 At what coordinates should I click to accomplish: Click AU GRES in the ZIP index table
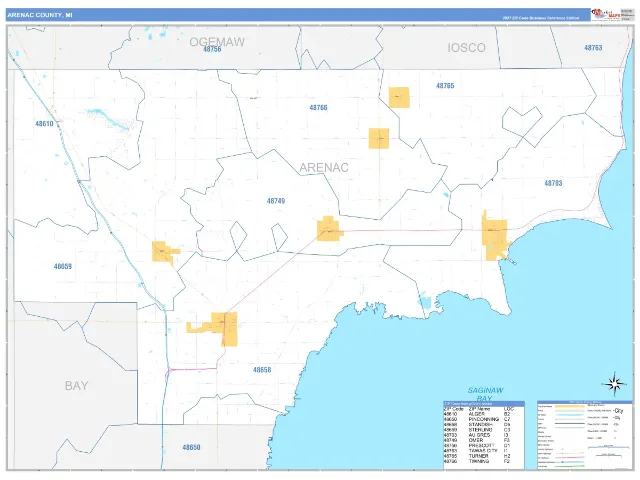tap(479, 435)
